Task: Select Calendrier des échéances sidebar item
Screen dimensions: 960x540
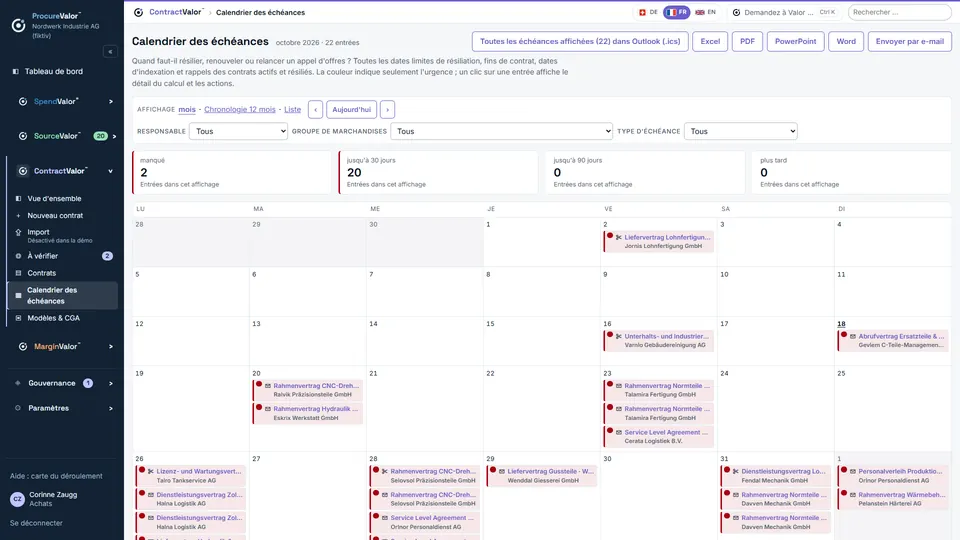Action: click(63, 295)
